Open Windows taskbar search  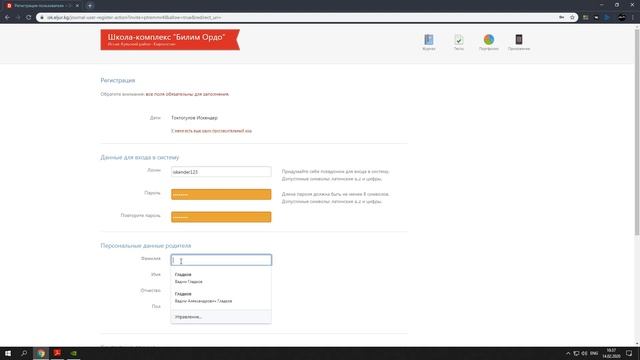pos(24,353)
